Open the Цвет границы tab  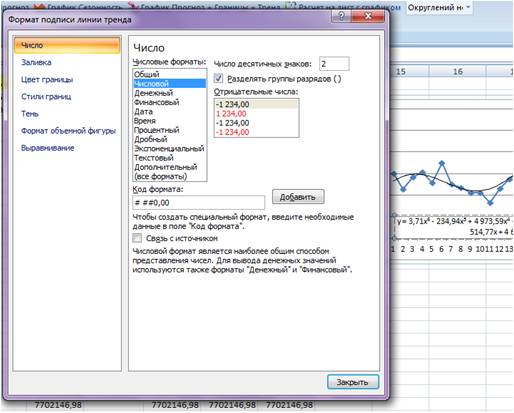(47, 80)
